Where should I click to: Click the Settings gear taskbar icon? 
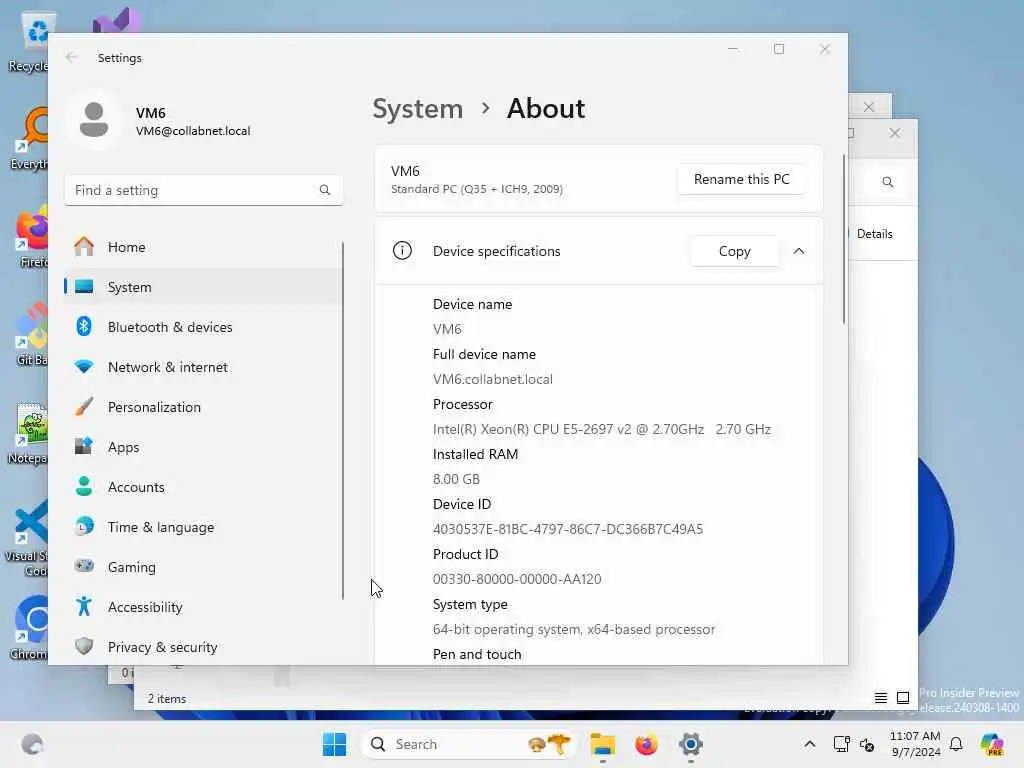click(690, 744)
